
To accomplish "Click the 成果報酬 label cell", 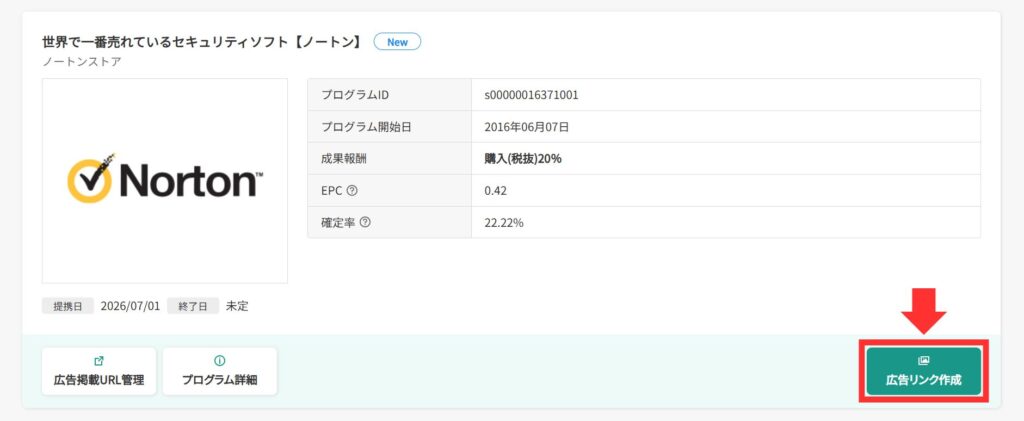I will (389, 159).
